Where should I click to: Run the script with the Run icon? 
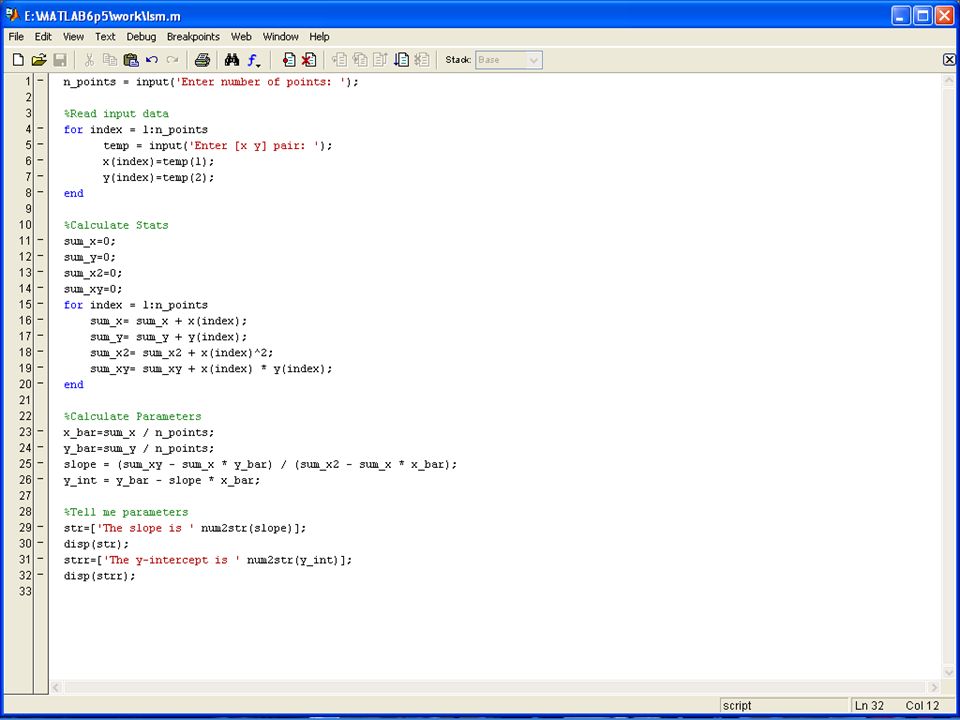(402, 60)
